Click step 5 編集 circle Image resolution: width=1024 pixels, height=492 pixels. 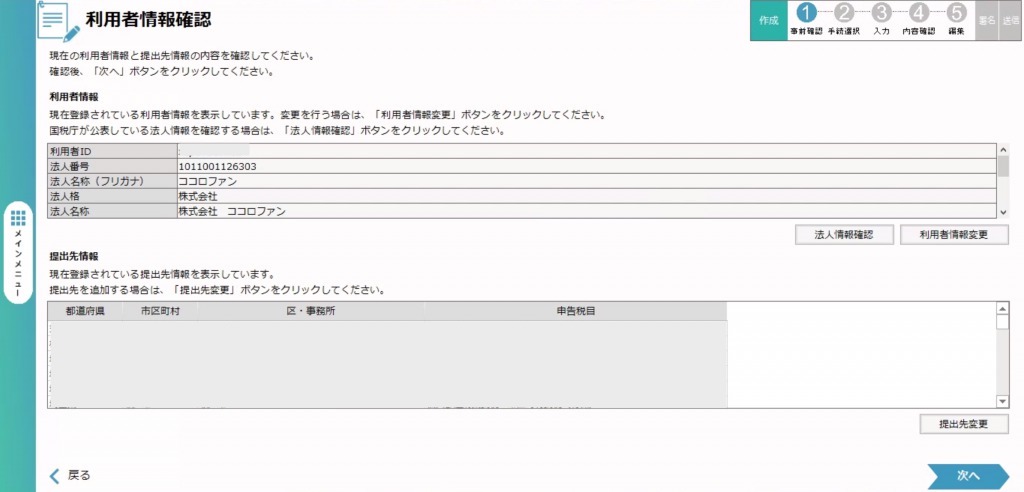(955, 13)
